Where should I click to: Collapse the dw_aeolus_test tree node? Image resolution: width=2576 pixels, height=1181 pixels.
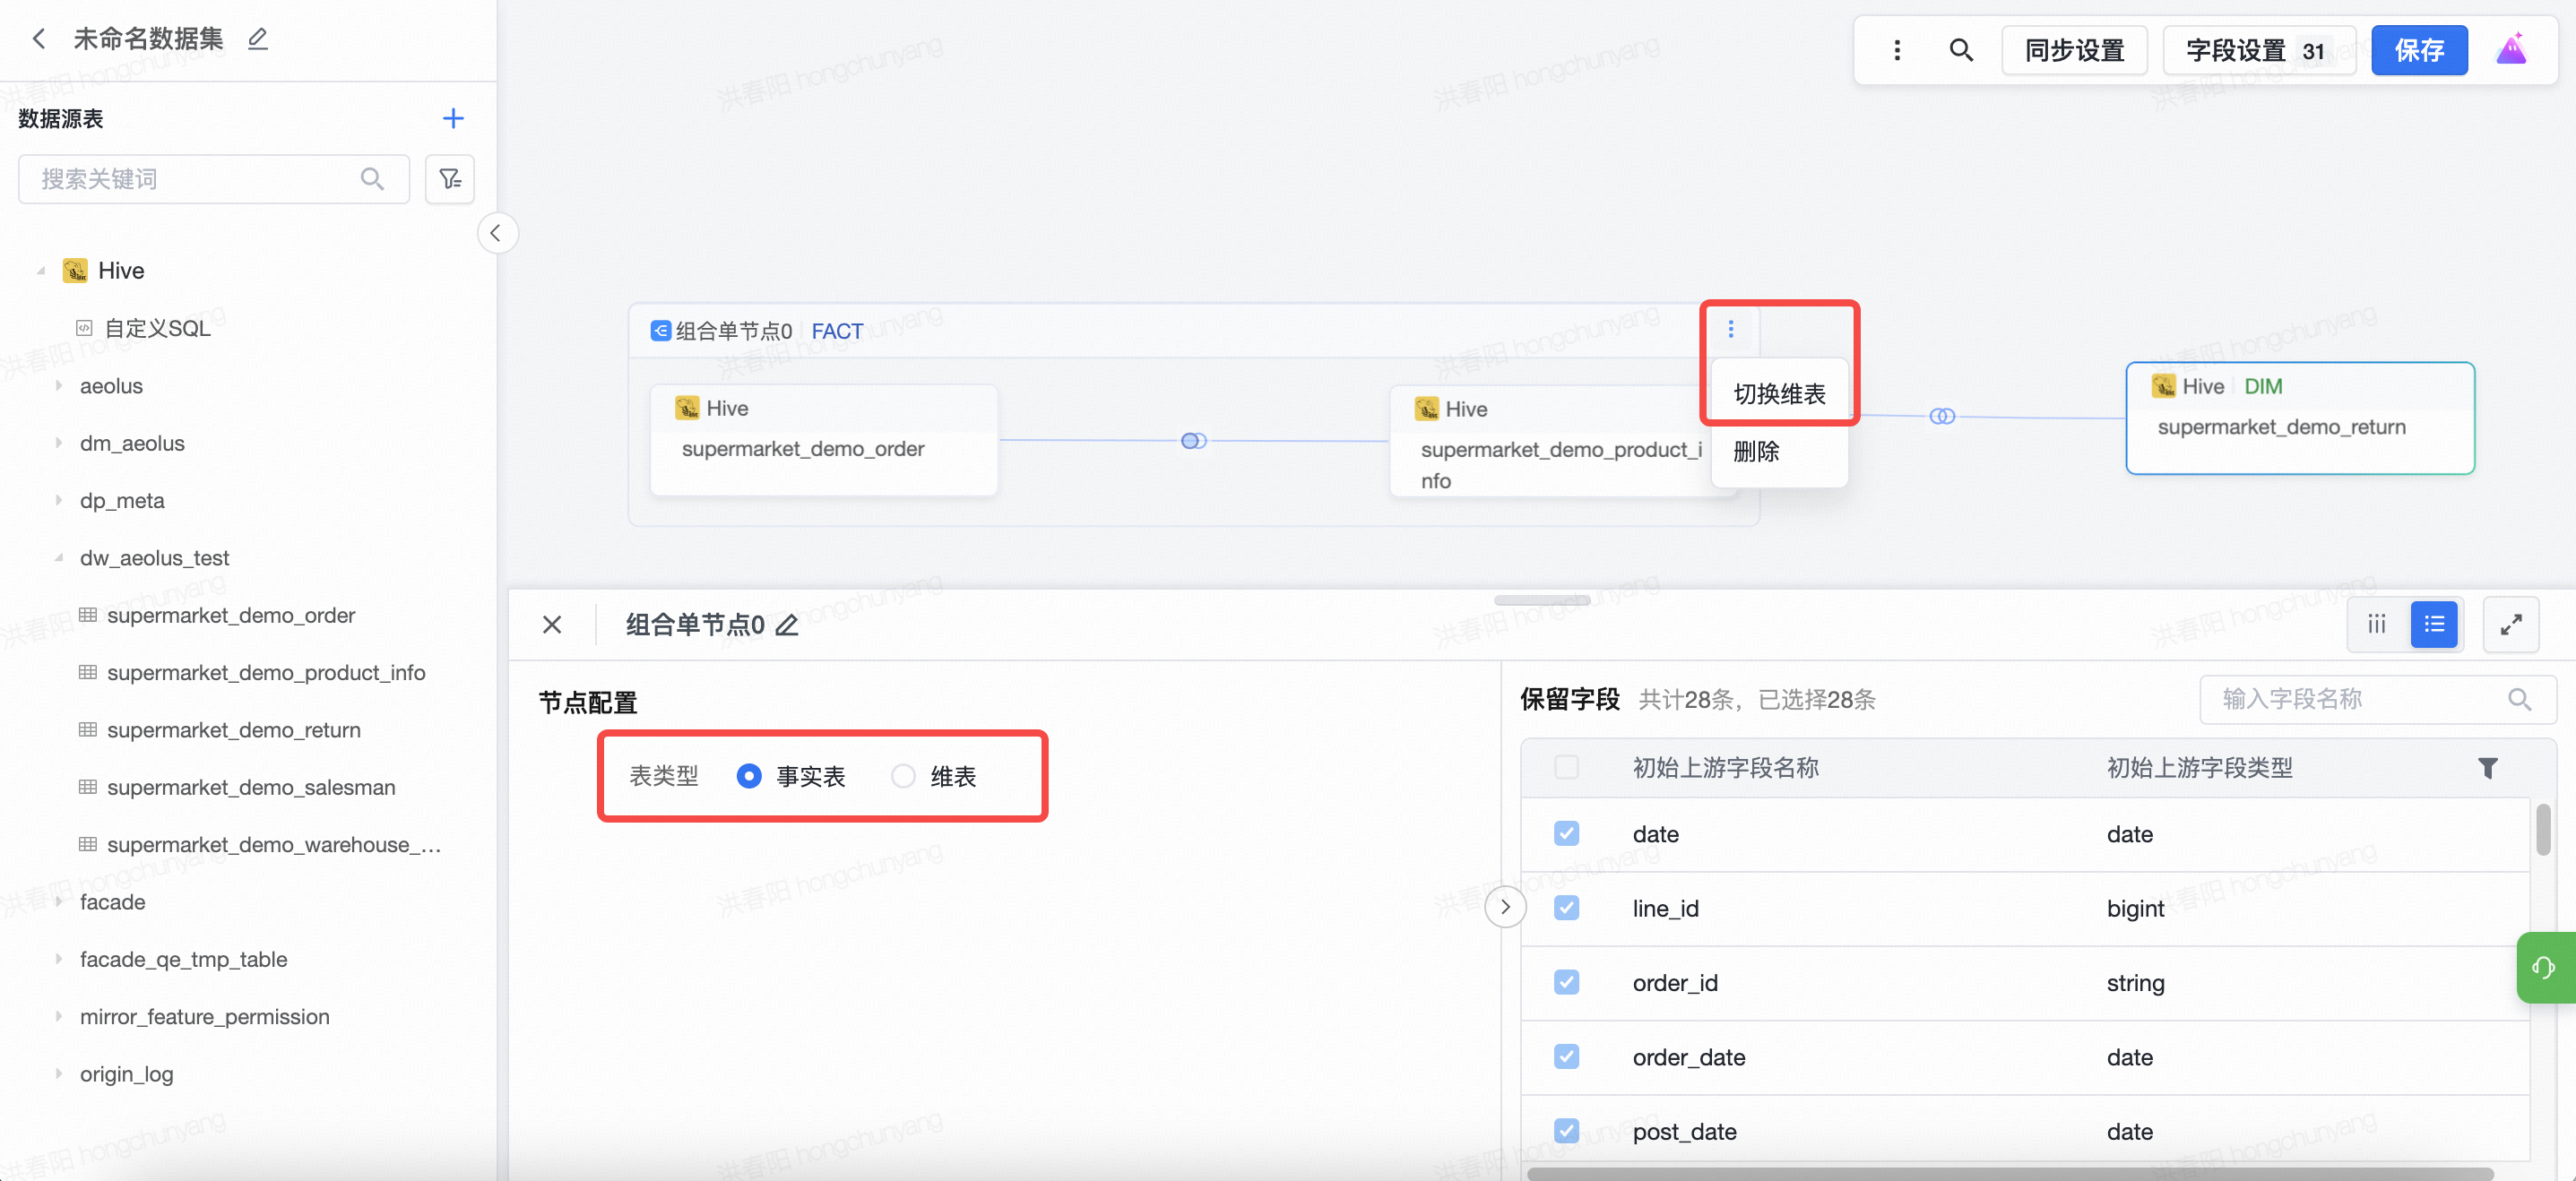(59, 558)
